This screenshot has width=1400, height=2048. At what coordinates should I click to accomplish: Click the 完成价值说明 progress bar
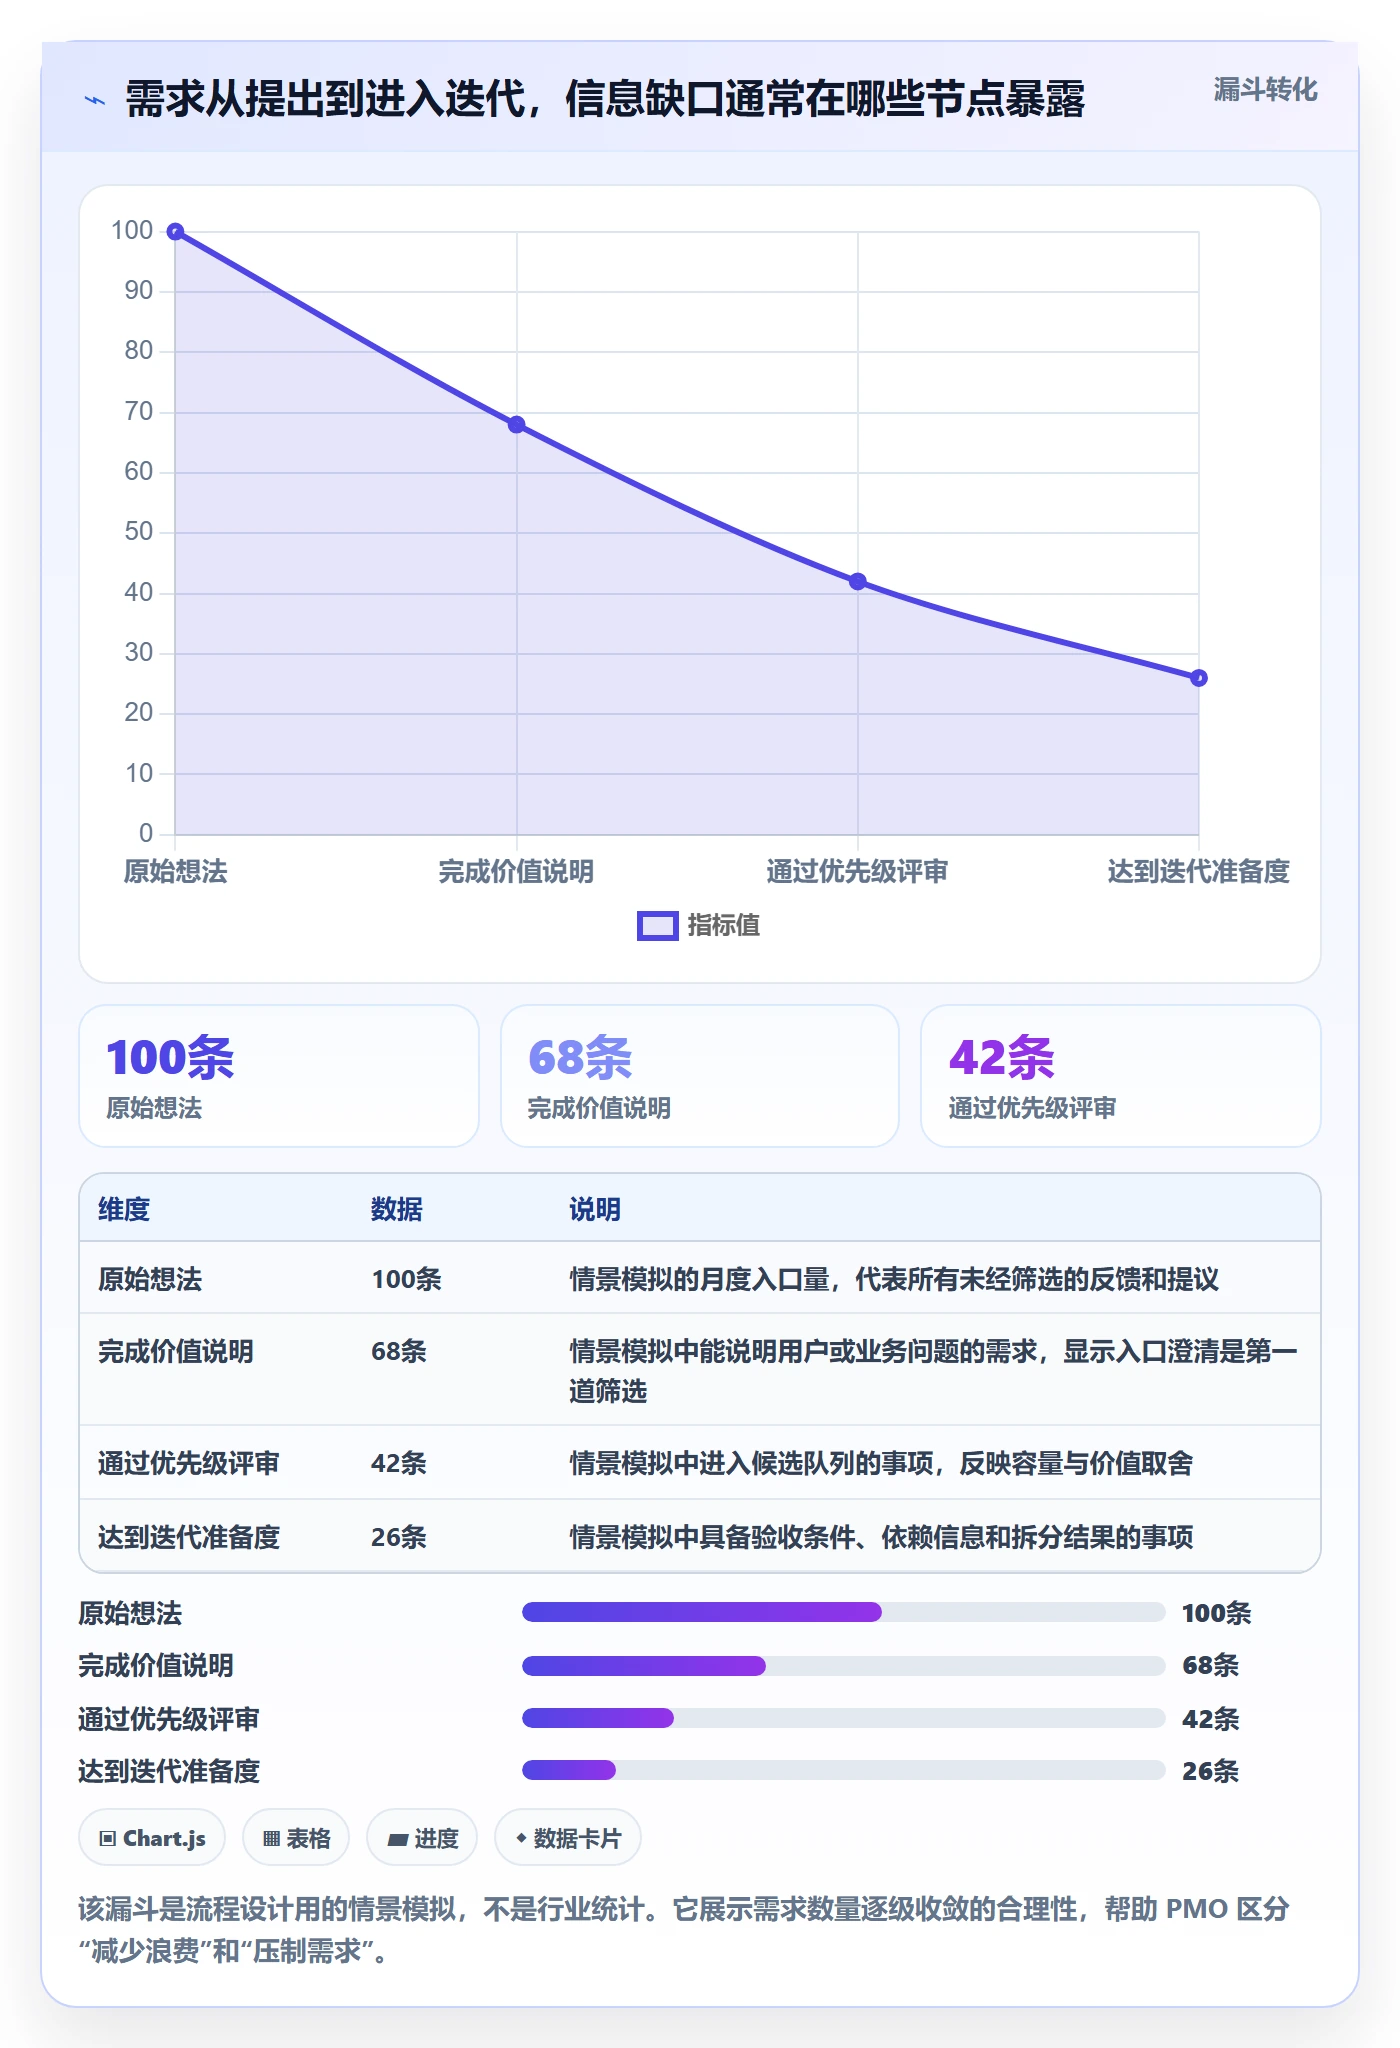tap(844, 1665)
